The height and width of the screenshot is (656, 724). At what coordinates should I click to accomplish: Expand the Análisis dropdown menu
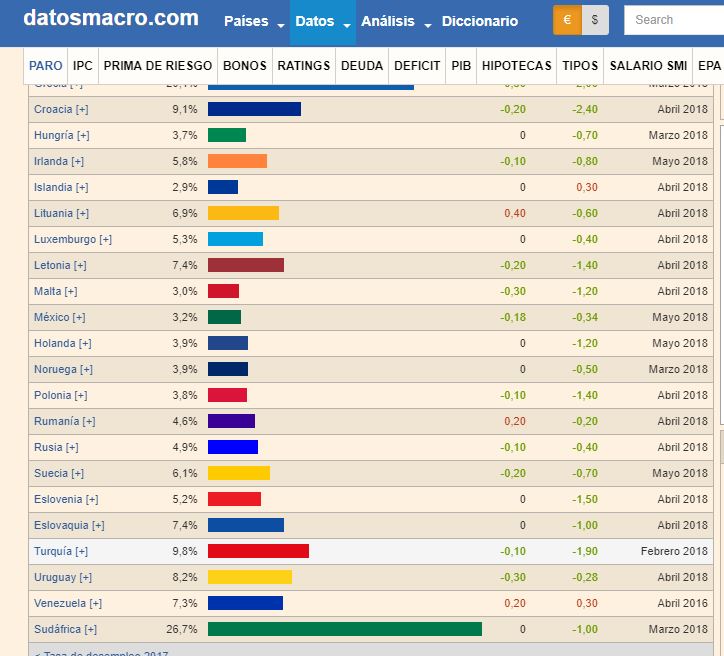pos(395,22)
